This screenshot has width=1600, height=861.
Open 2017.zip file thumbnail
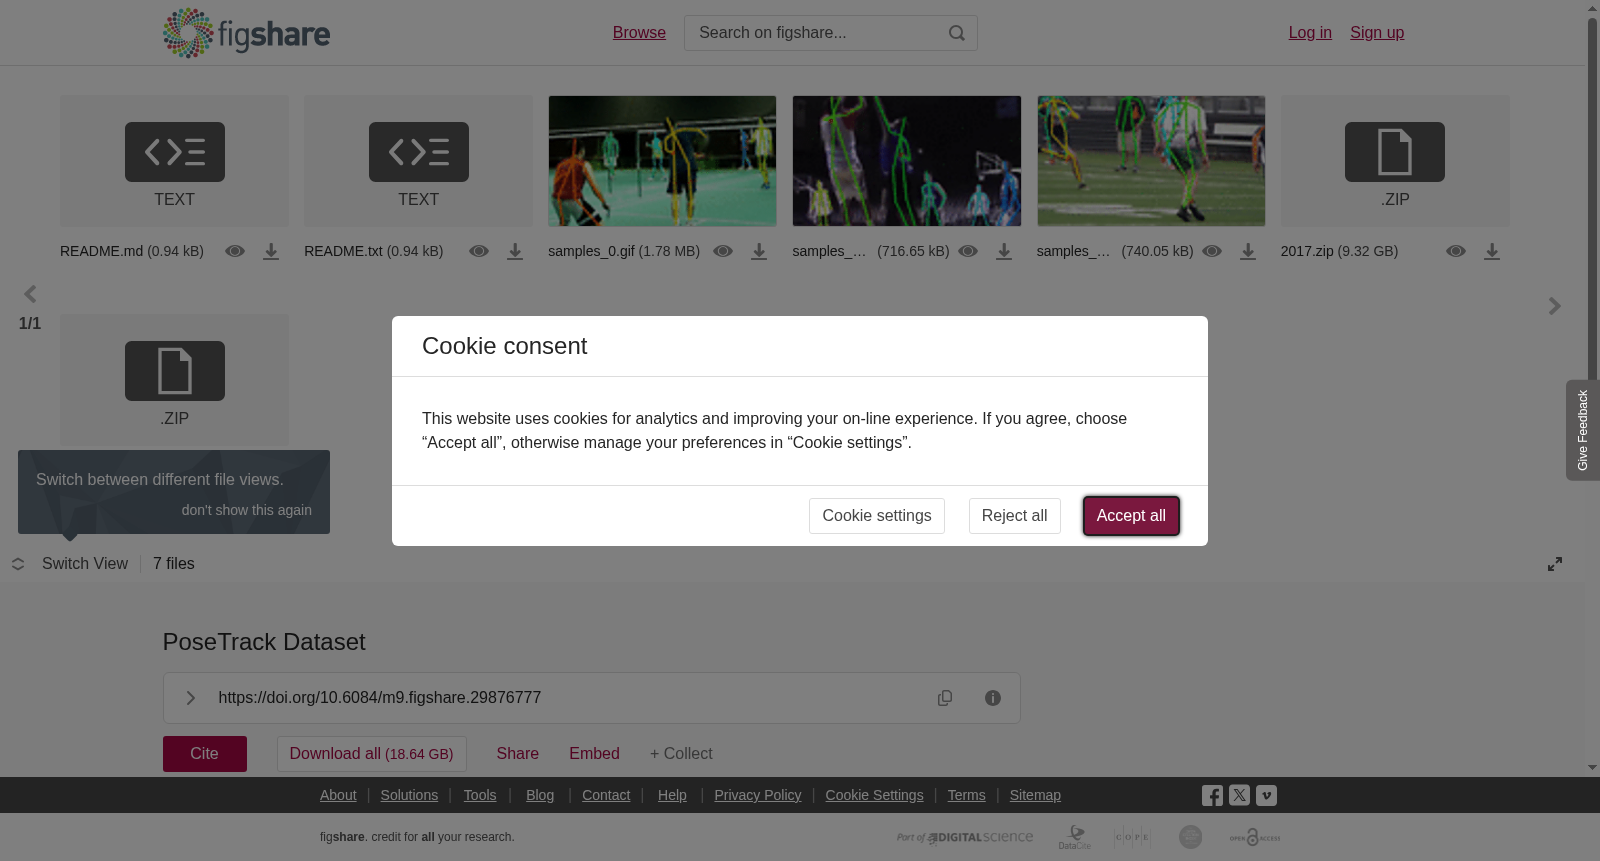[x=1395, y=161]
